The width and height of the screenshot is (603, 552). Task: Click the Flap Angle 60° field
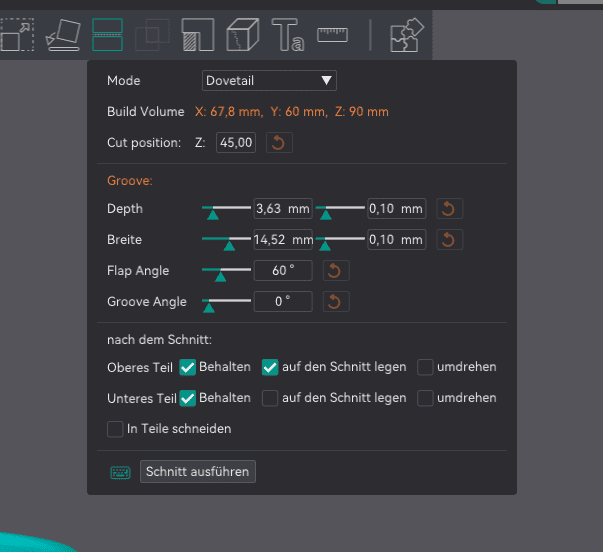coord(283,270)
